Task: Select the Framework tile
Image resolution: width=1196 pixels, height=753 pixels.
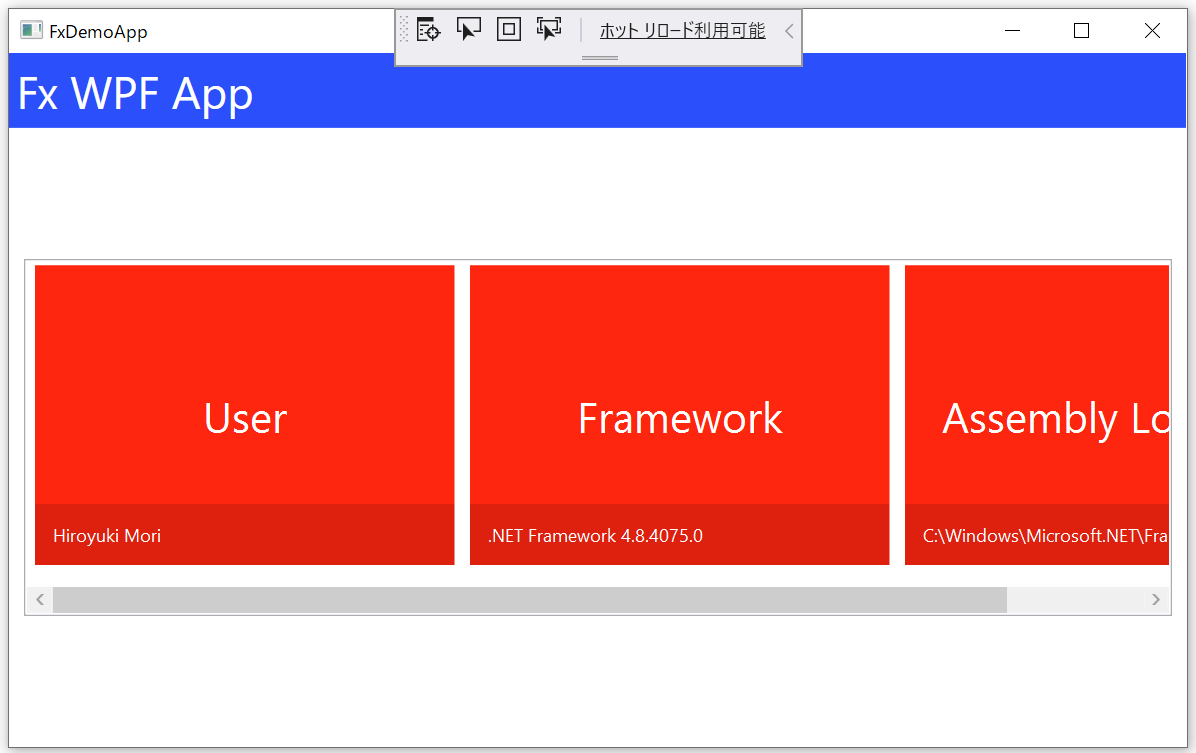Action: pyautogui.click(x=680, y=415)
